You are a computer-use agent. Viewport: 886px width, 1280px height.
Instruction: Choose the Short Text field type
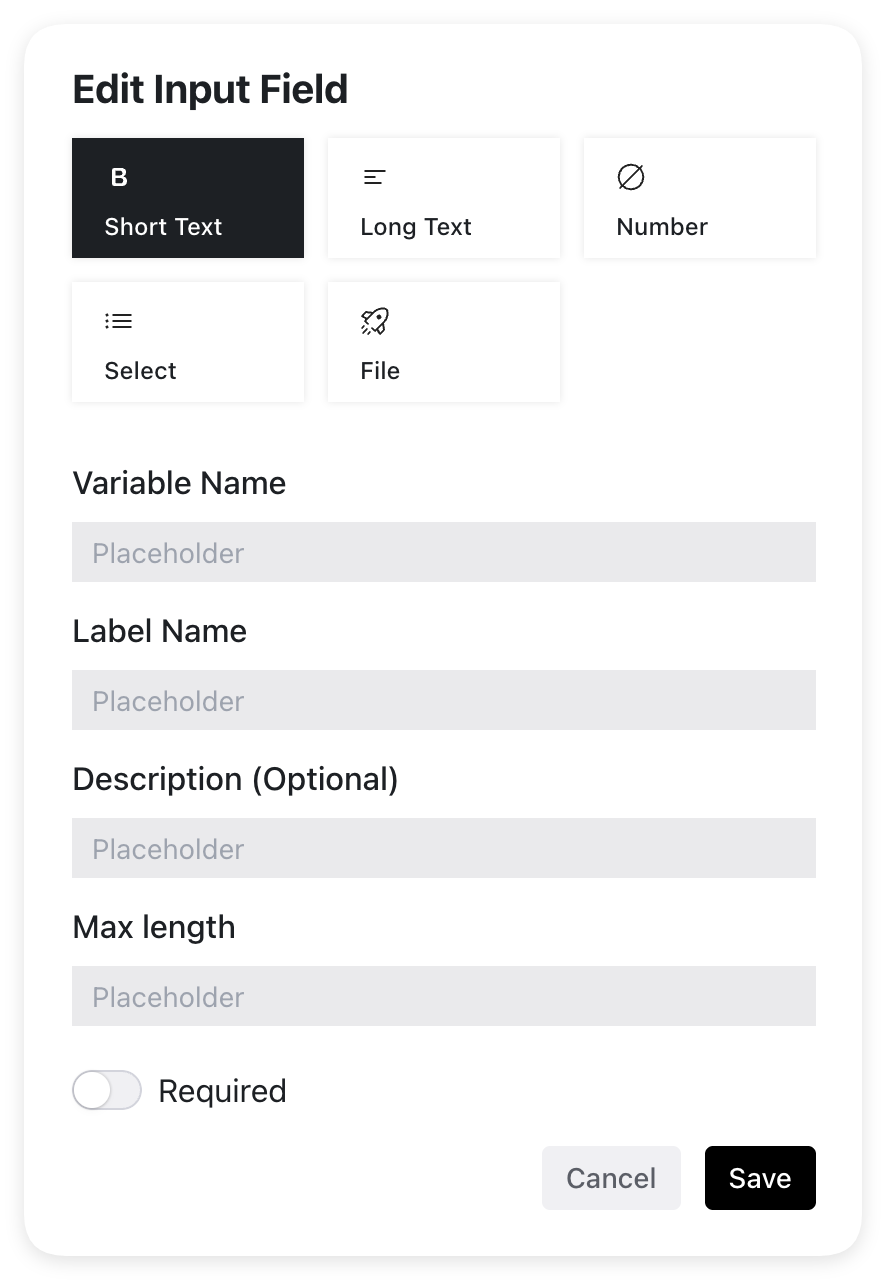click(x=188, y=198)
